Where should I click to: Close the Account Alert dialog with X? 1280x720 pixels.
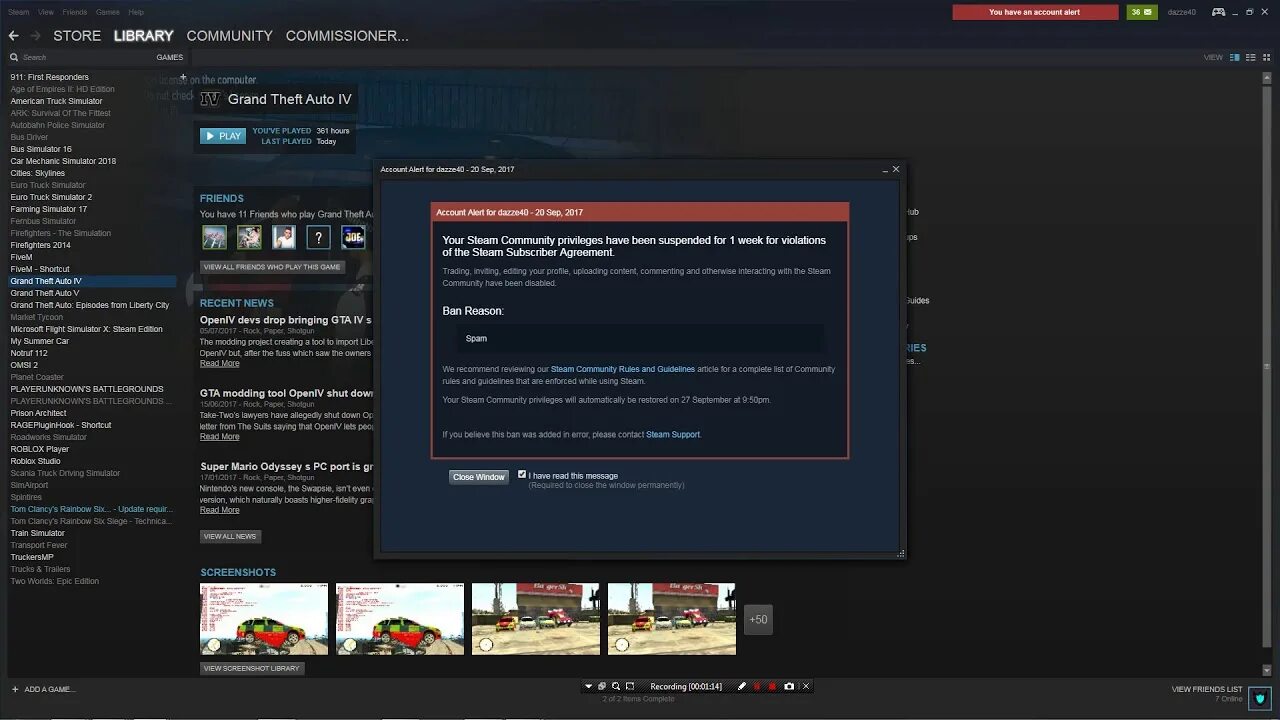(x=896, y=169)
